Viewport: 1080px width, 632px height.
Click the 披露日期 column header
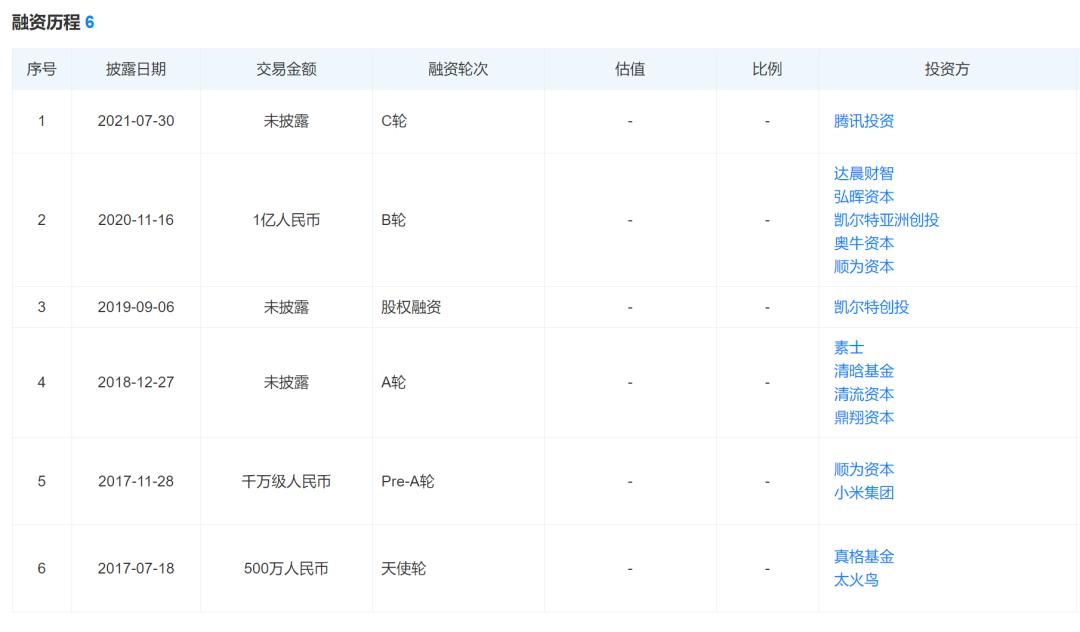click(x=136, y=69)
